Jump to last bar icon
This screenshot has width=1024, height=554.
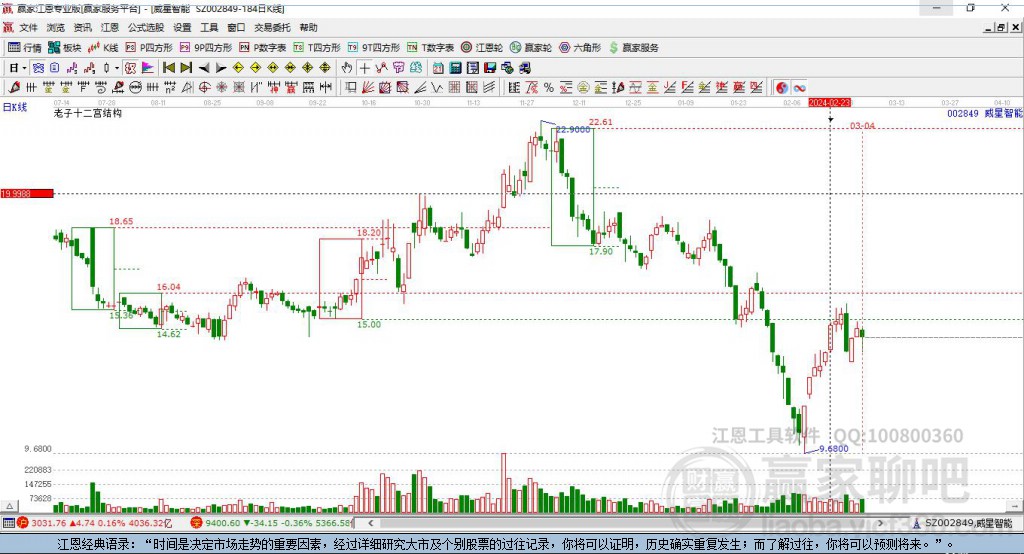pos(186,68)
